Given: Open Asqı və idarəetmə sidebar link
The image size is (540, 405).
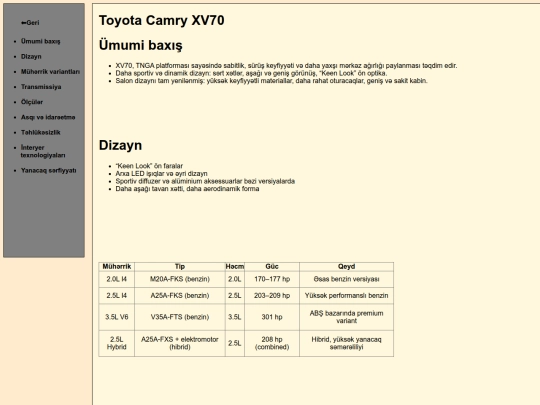Looking at the screenshot, I should pyautogui.click(x=48, y=117).
